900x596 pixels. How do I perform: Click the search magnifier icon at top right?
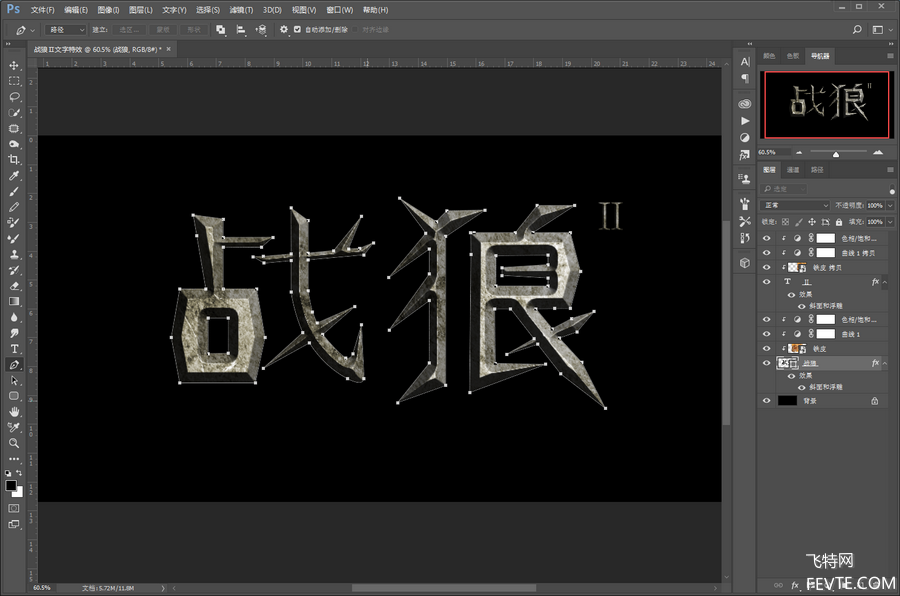tap(857, 29)
